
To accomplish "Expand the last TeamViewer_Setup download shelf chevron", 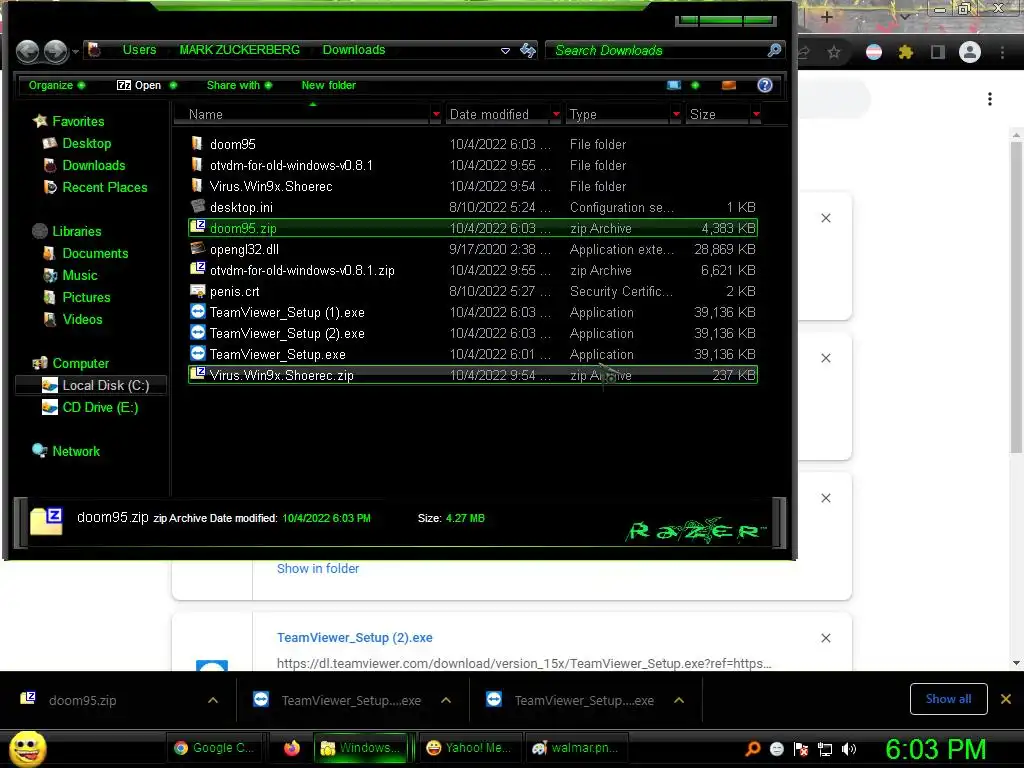I will point(679,700).
